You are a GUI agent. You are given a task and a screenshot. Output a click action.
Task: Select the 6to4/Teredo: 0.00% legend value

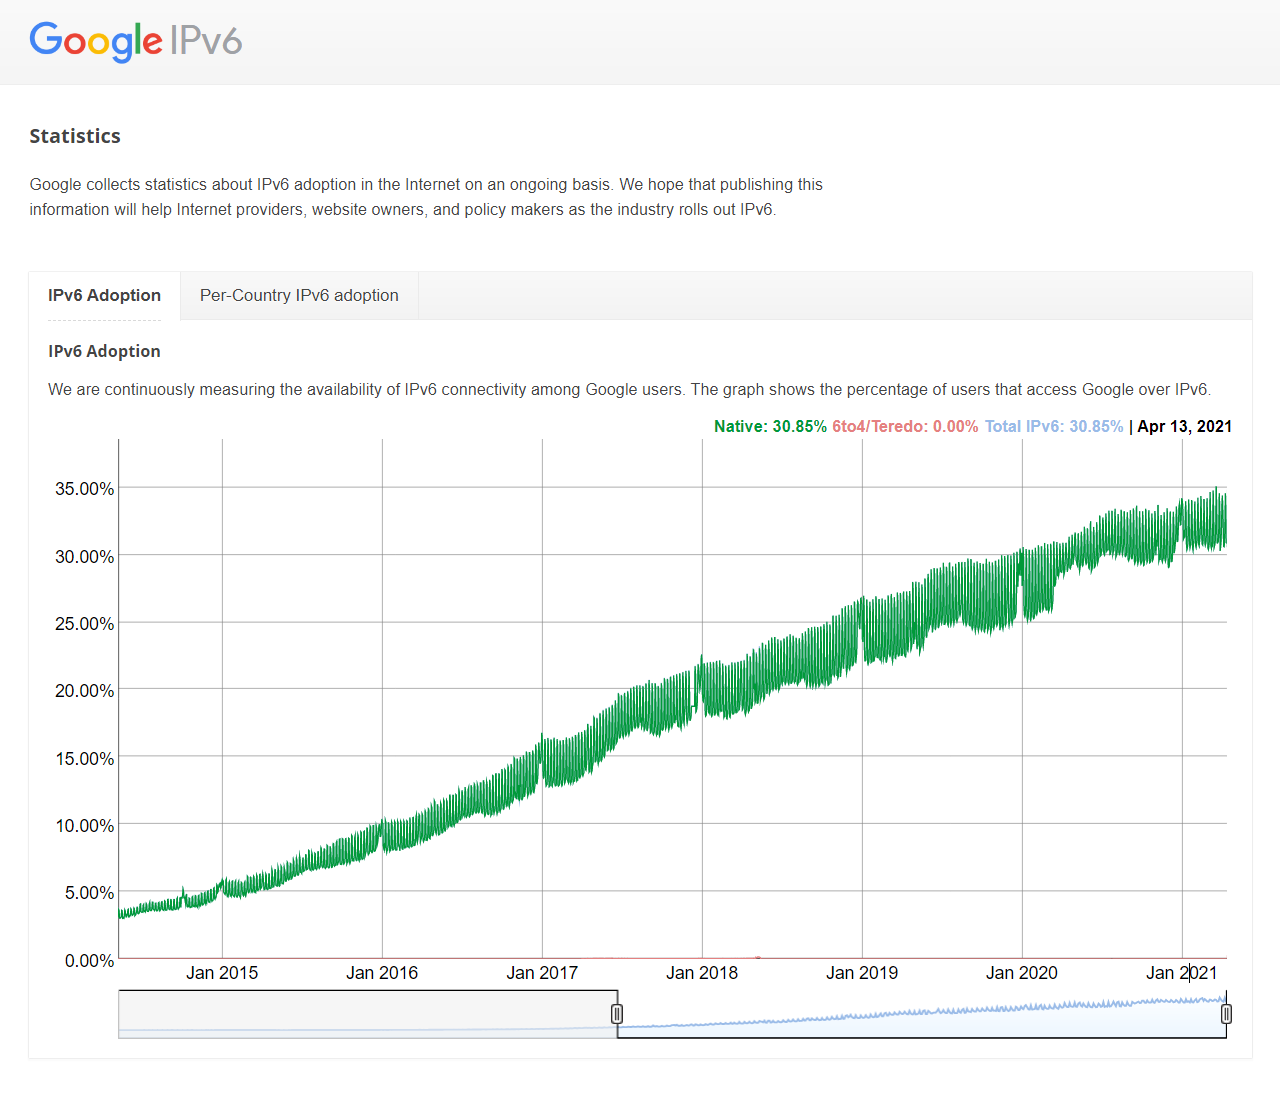(x=905, y=426)
